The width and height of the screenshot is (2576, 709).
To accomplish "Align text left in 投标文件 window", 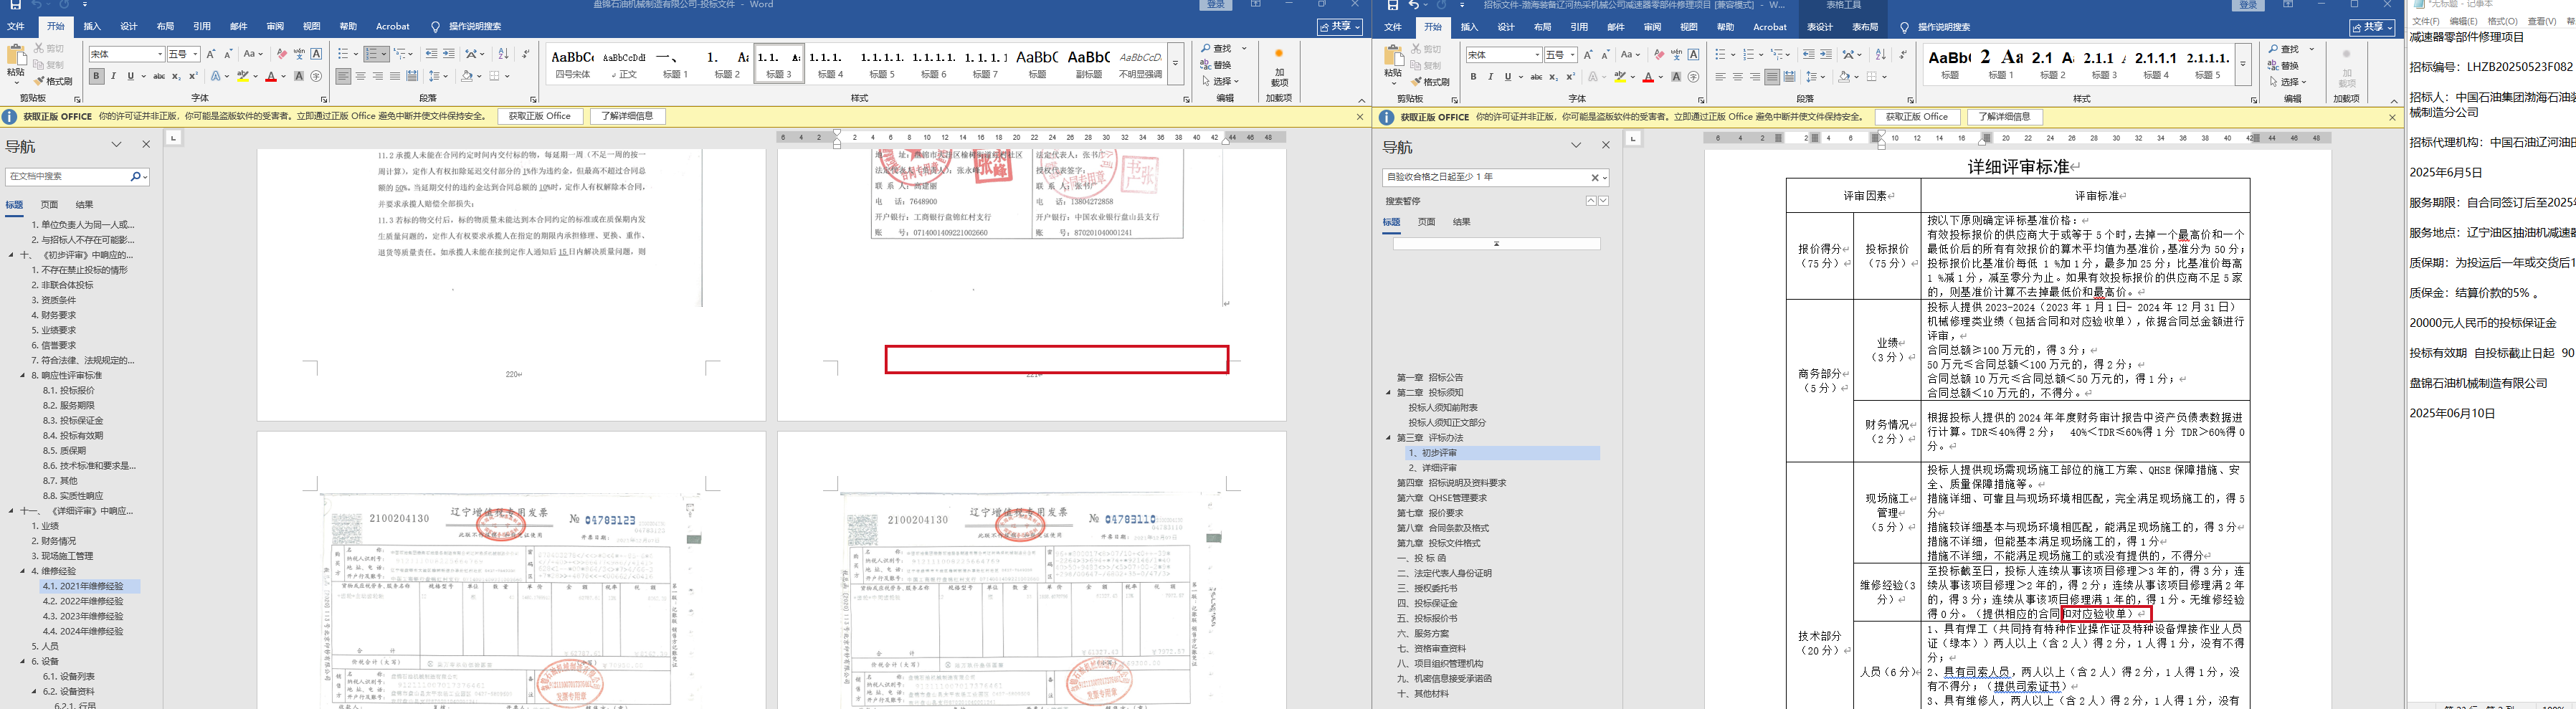I will point(343,76).
